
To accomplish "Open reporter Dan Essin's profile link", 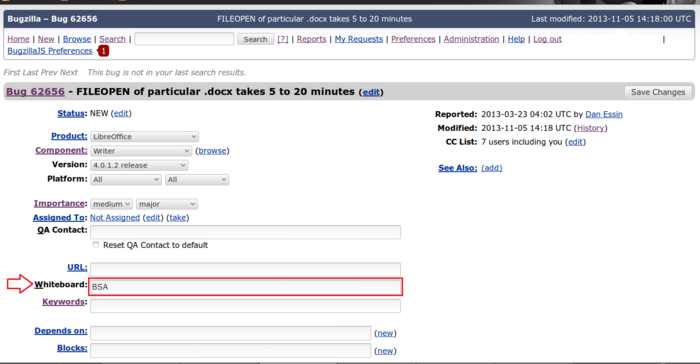I will click(x=604, y=114).
